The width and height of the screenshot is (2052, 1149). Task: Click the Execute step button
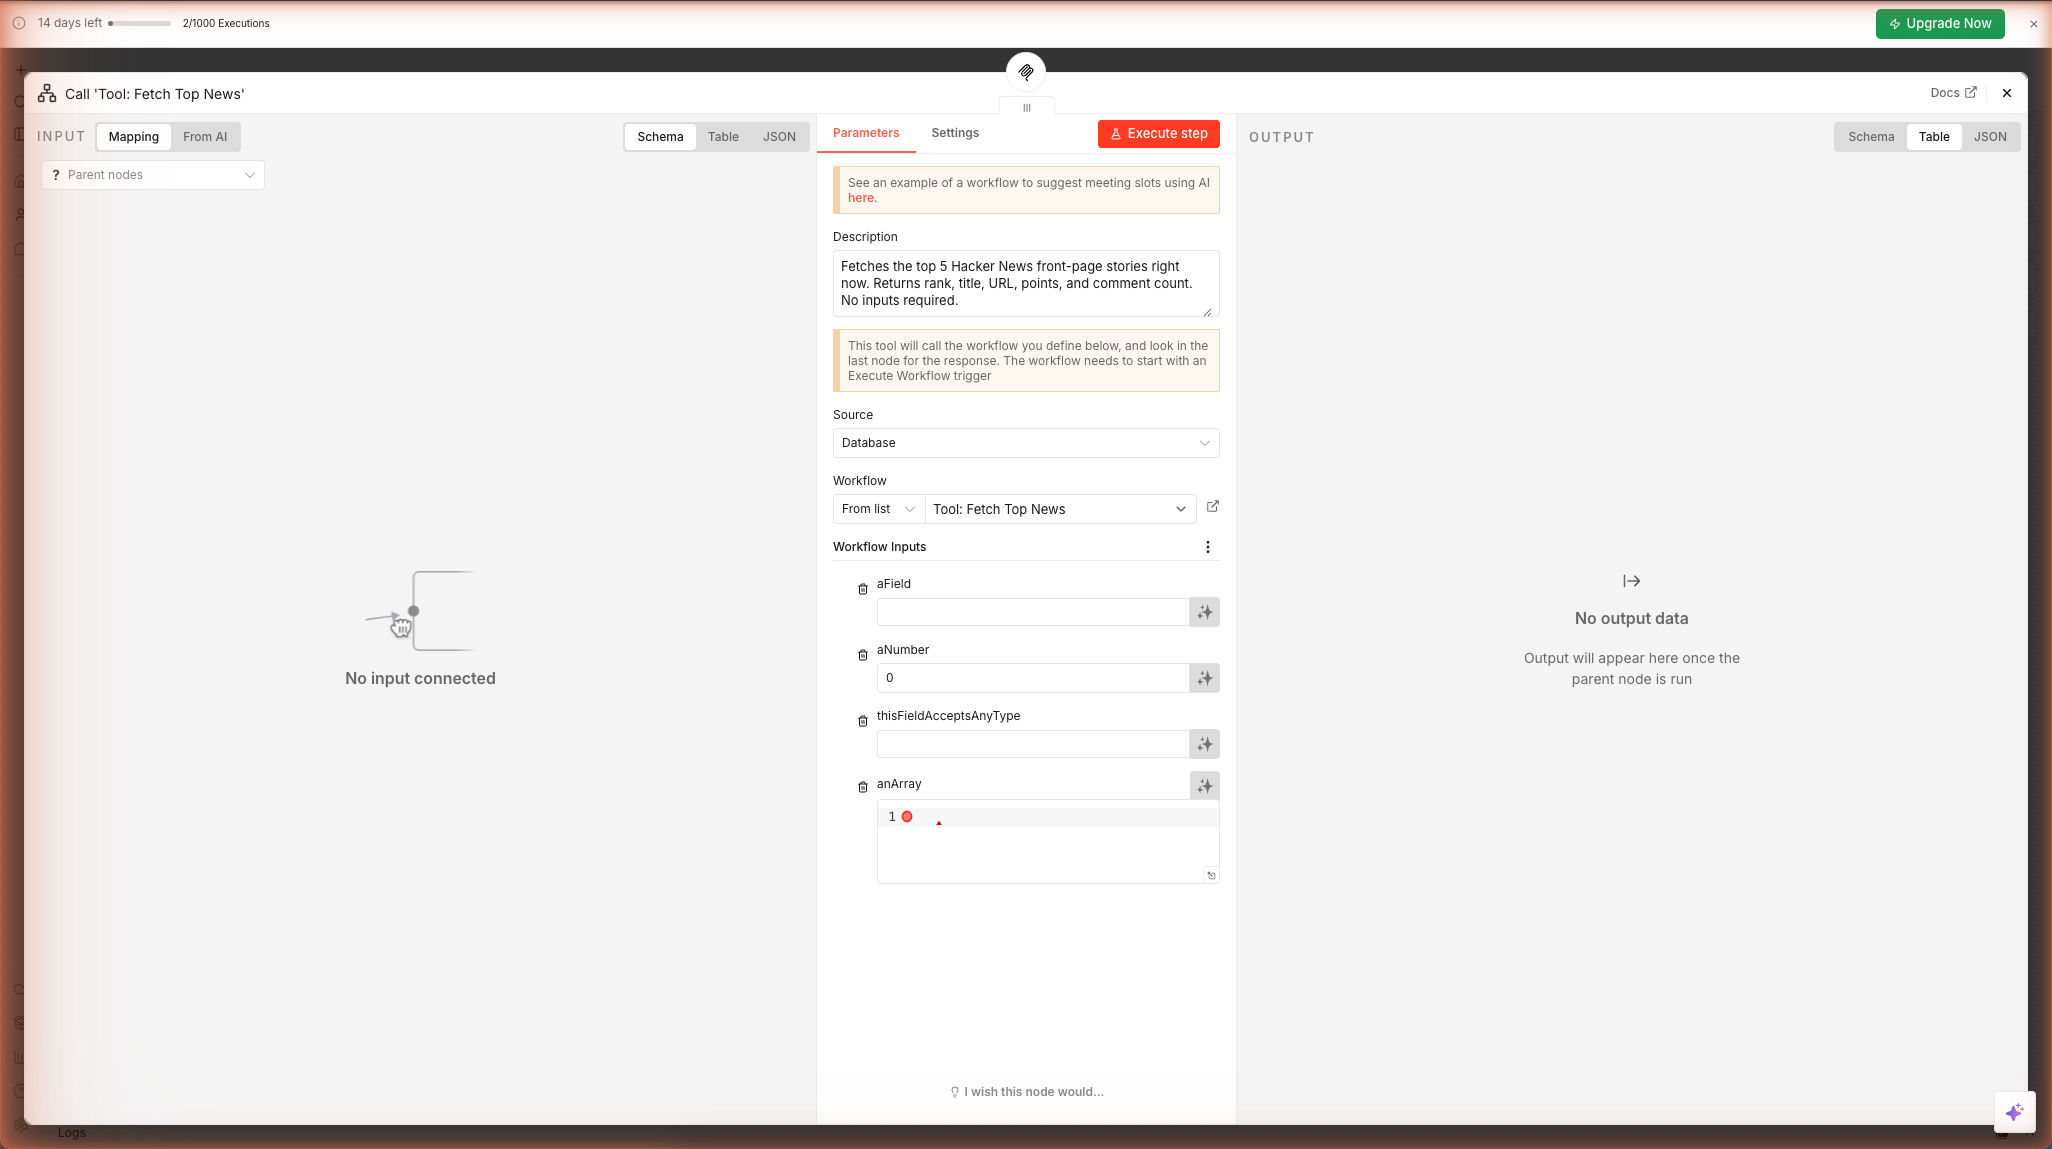[1158, 134]
